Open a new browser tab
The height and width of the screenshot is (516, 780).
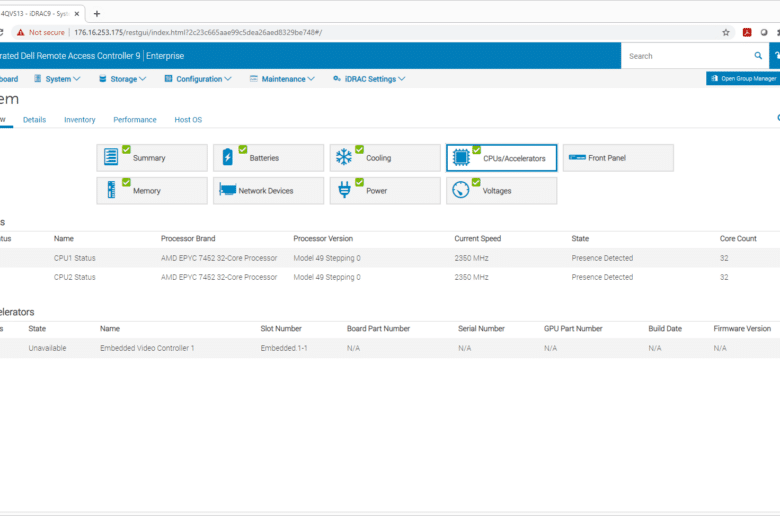coord(97,14)
